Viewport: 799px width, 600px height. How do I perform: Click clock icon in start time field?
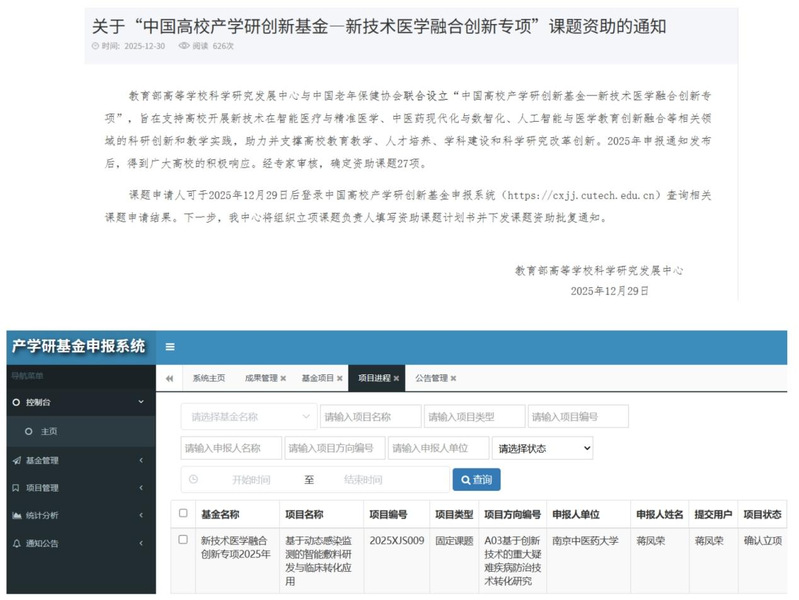coord(193,480)
